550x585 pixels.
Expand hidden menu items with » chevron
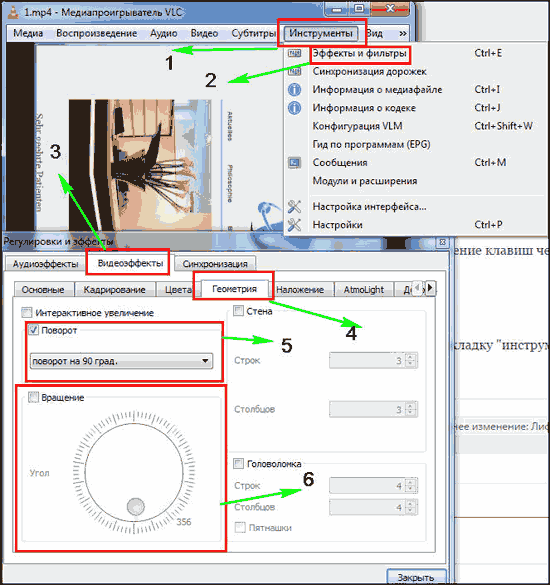coord(403,33)
